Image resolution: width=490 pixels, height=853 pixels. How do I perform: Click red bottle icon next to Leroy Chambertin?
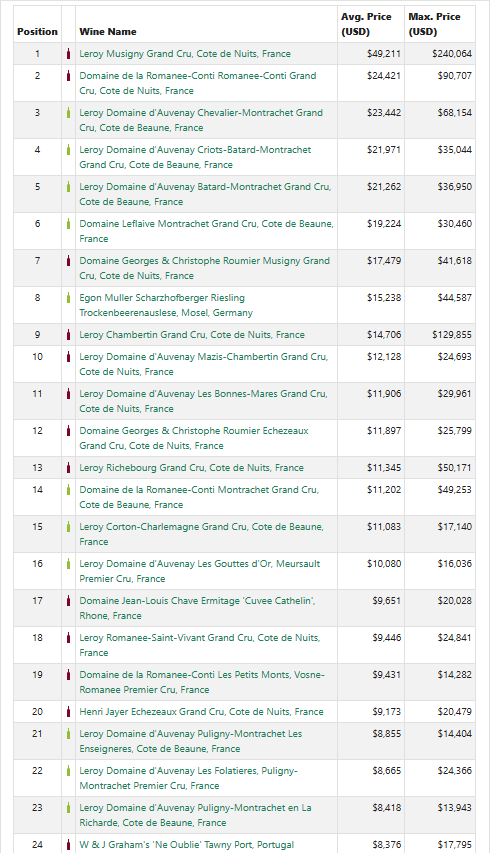[69, 335]
